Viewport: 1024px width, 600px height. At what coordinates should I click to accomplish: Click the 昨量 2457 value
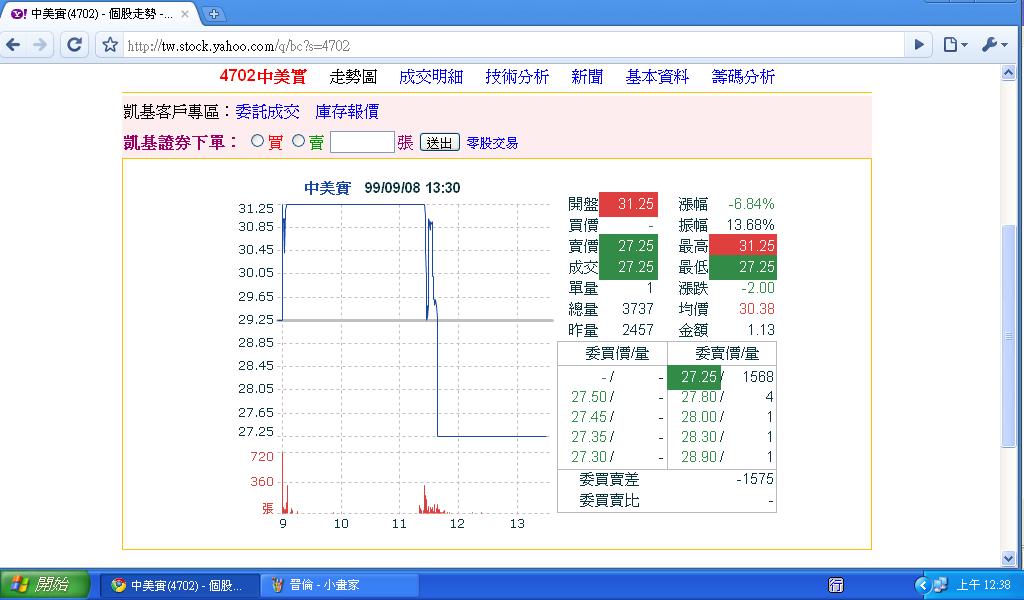click(x=637, y=330)
